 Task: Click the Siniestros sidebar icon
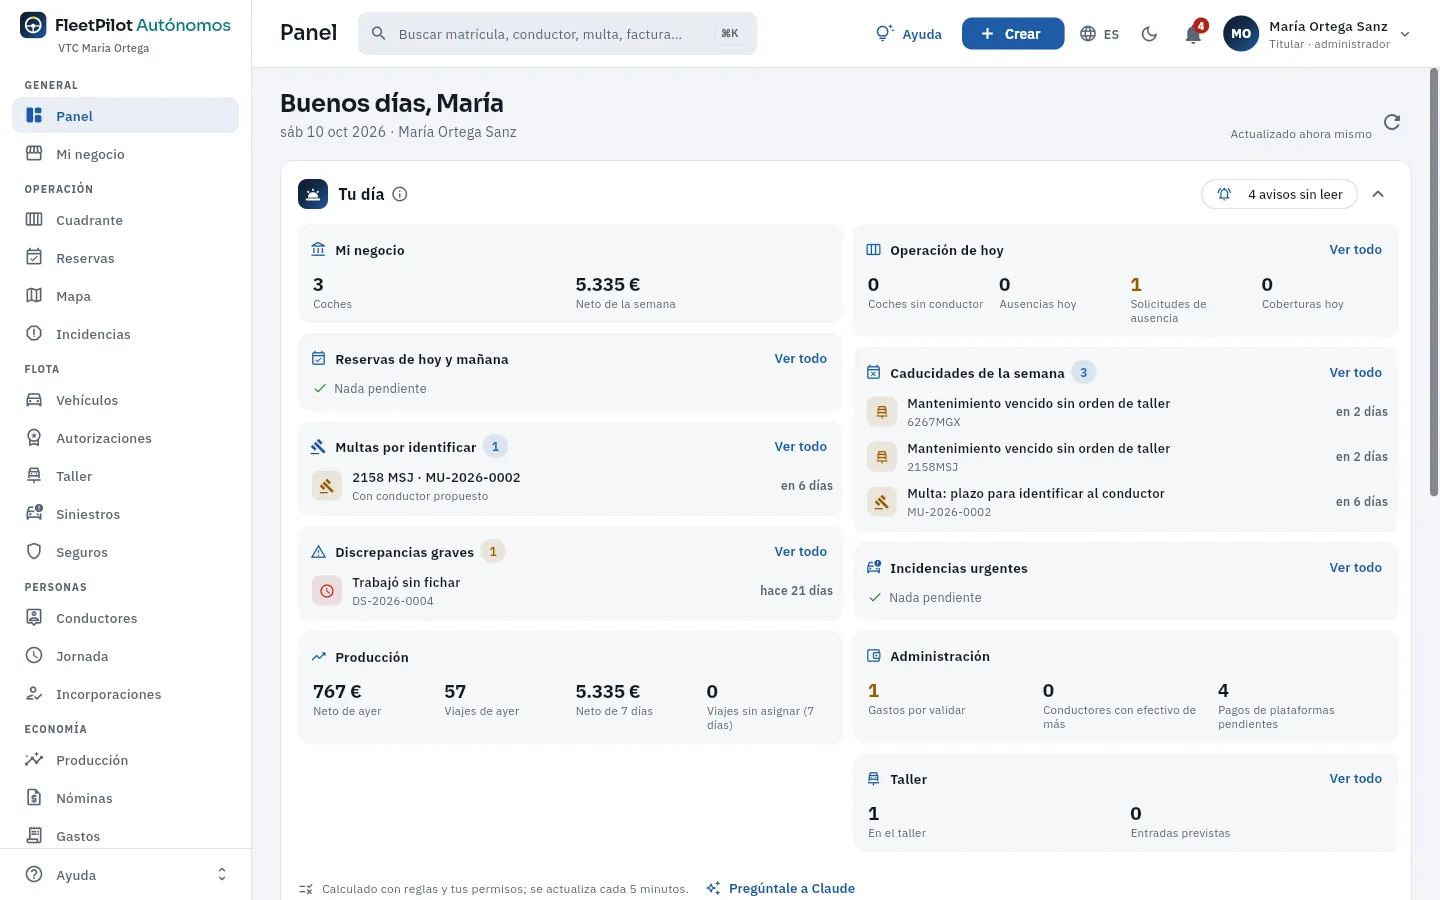point(34,514)
